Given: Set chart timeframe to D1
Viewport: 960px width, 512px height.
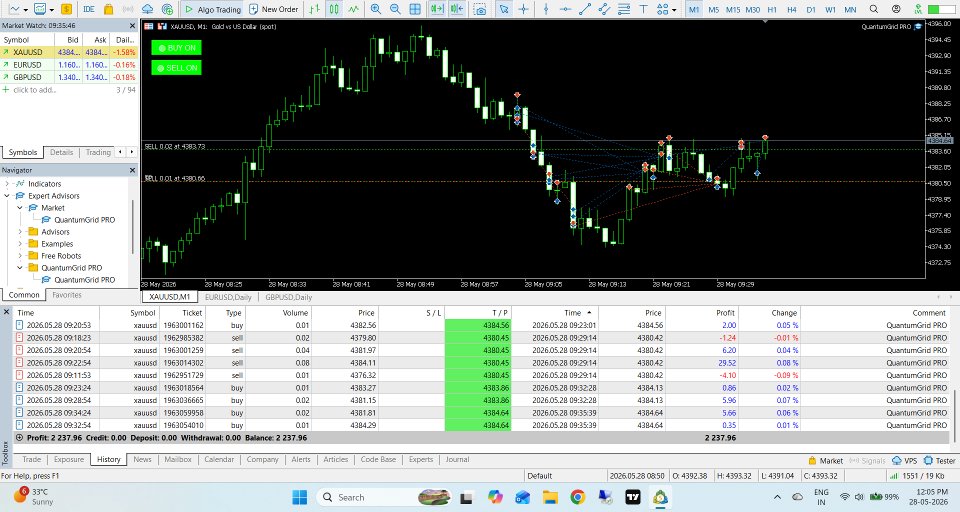Looking at the screenshot, I should coord(811,9).
